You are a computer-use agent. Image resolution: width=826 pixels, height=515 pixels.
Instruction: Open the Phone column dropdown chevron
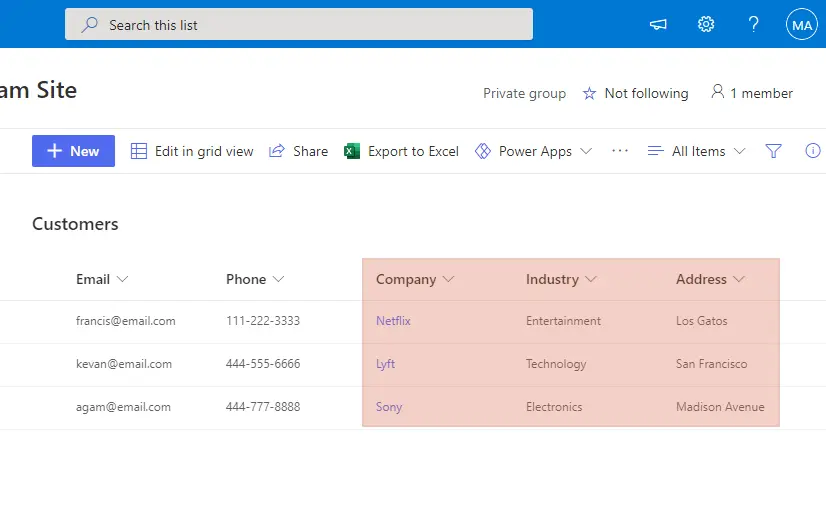tap(278, 279)
